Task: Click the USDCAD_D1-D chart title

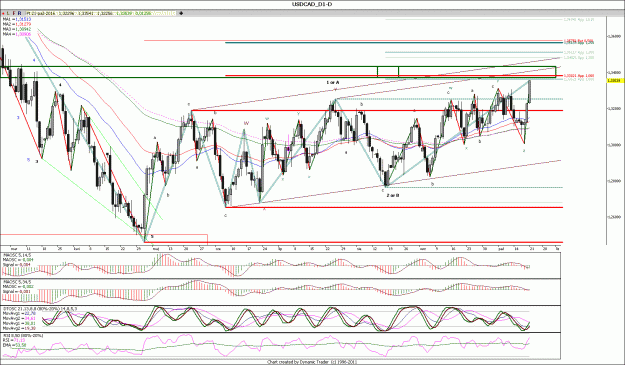Action: (x=312, y=5)
